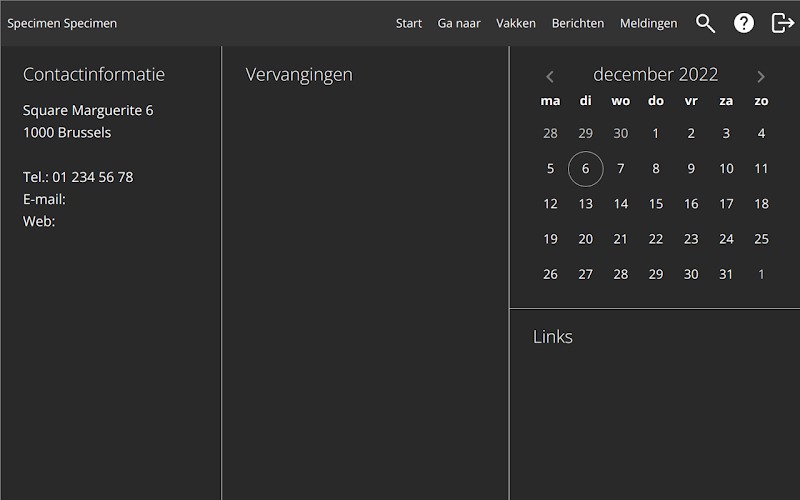Select 15 December in the calendar
Image resolution: width=800 pixels, height=500 pixels.
[656, 204]
